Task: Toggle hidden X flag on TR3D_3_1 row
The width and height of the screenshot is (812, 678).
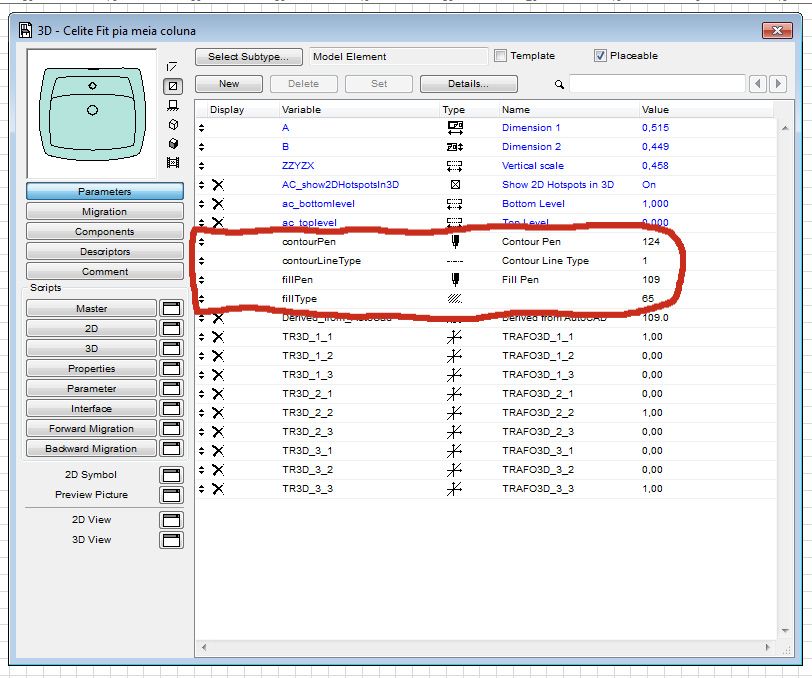Action: (218, 451)
